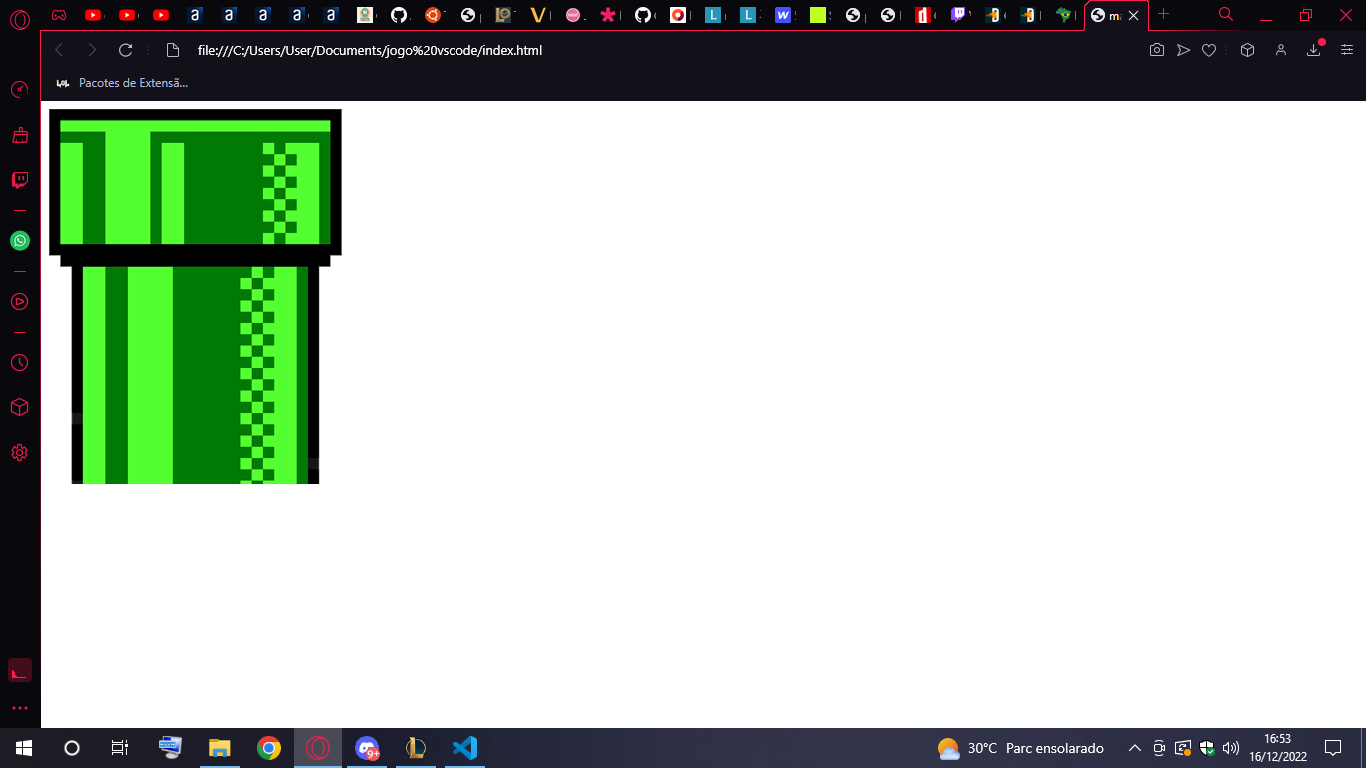Open the Pacotes de Extensã... bookmark

pyautogui.click(x=122, y=83)
